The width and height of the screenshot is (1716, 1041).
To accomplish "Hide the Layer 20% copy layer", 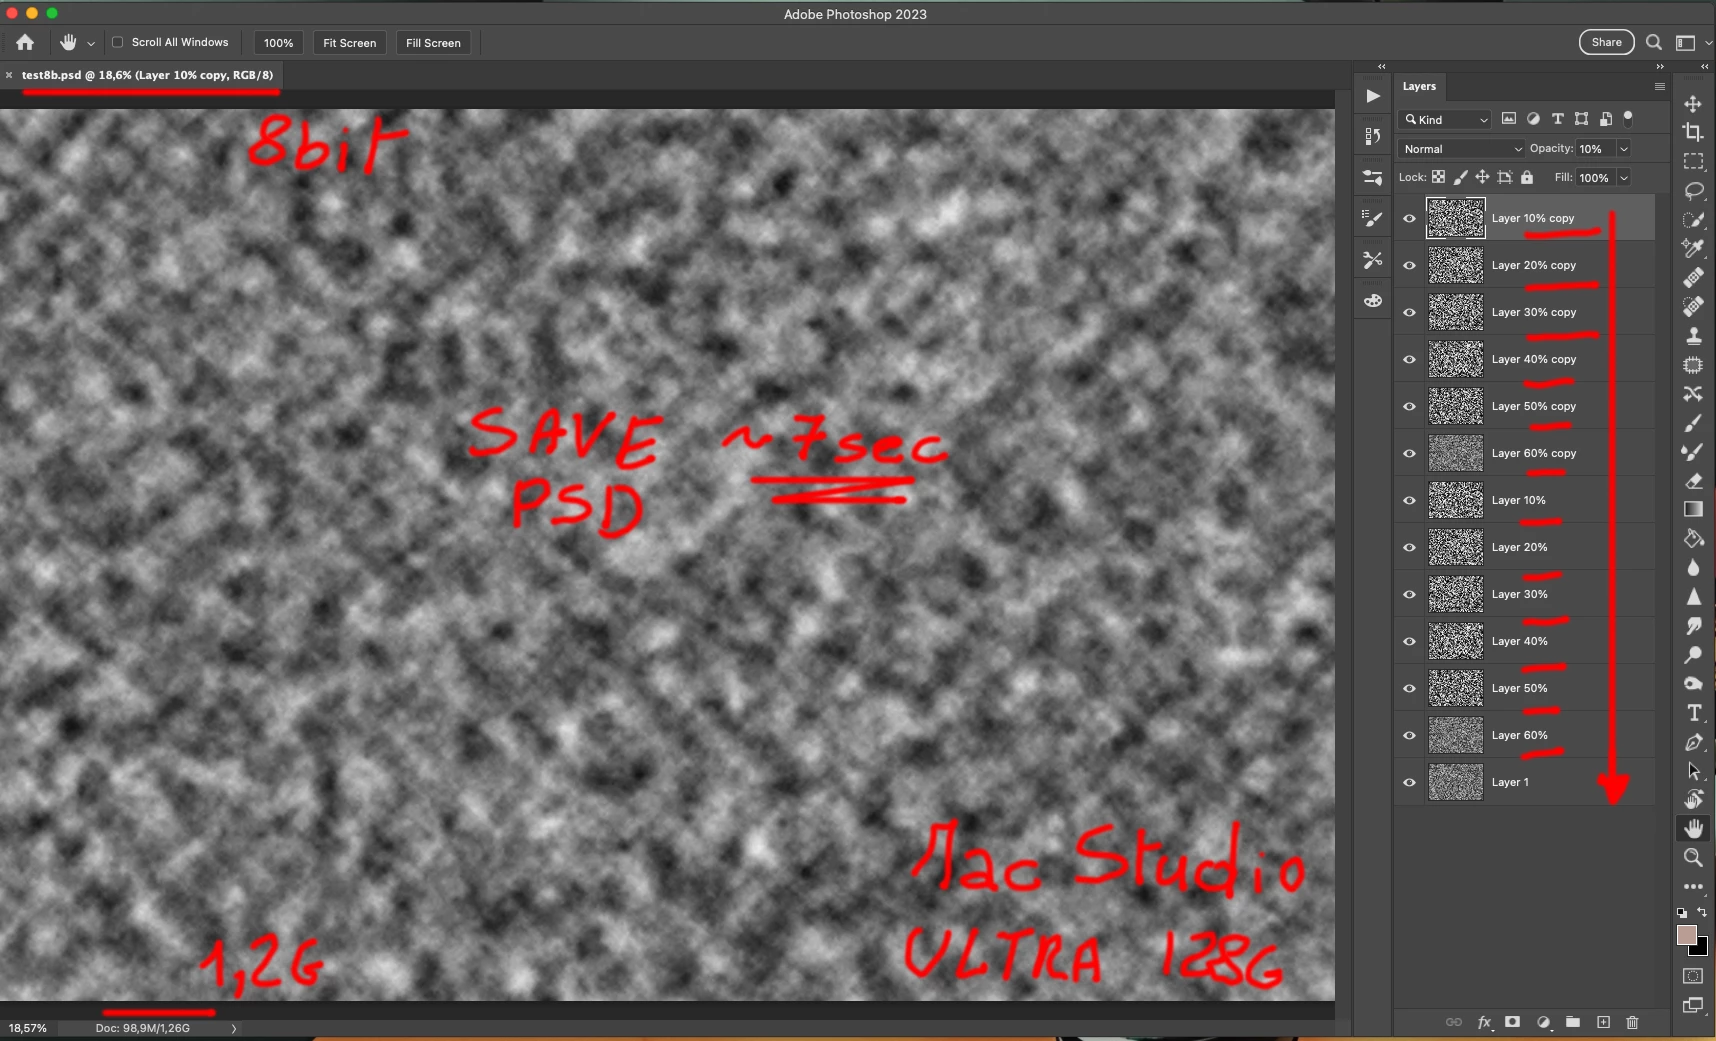I will [x=1409, y=265].
